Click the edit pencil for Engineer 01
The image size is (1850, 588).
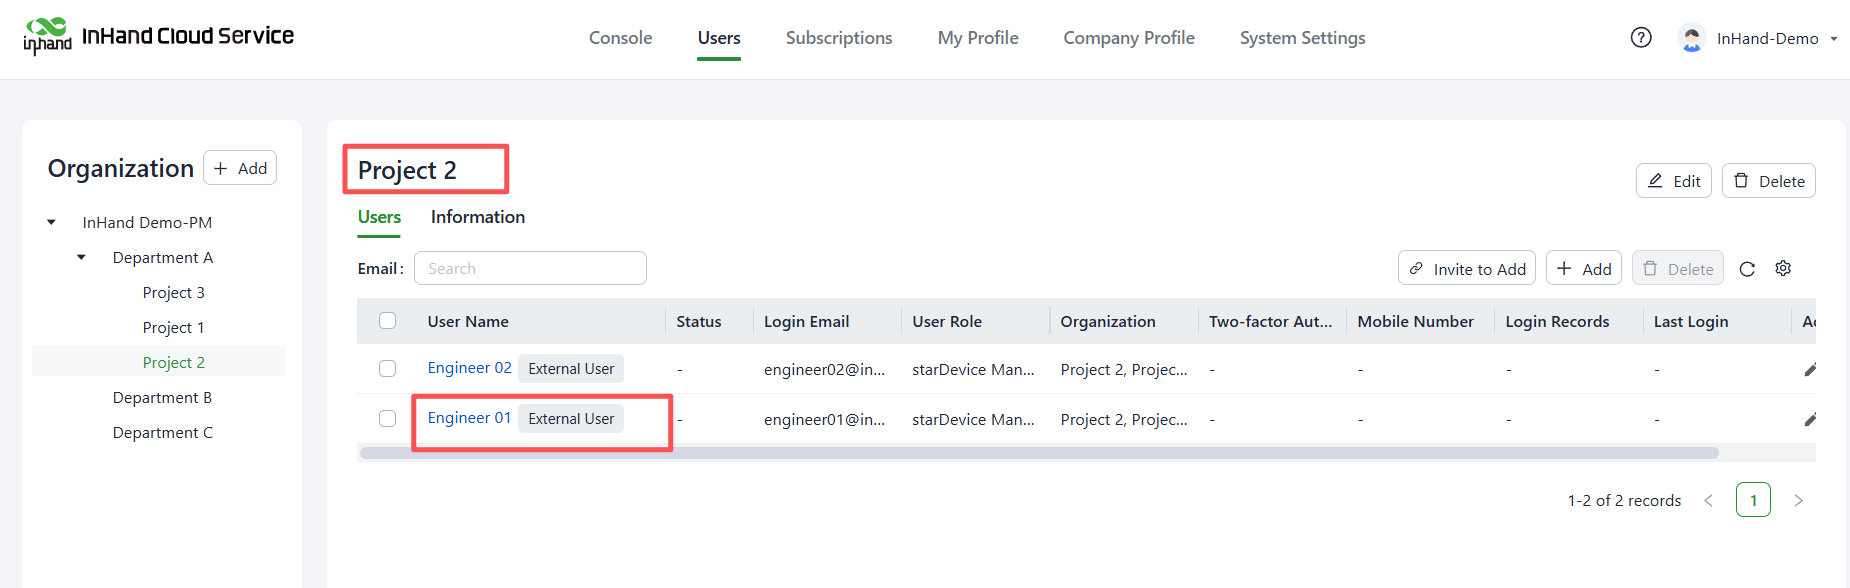(1809, 420)
